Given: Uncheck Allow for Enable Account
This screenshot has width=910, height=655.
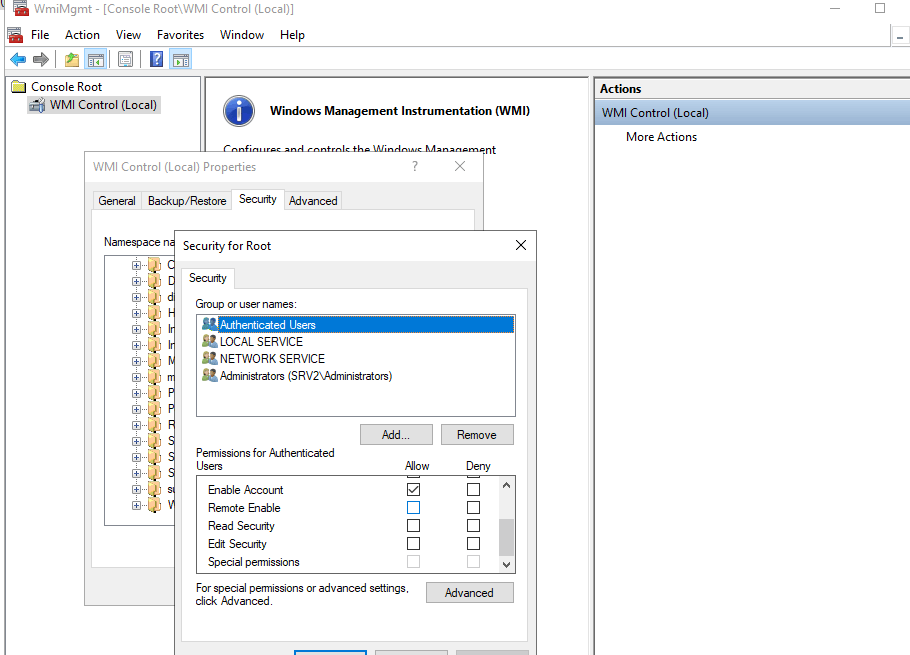Looking at the screenshot, I should point(413,490).
